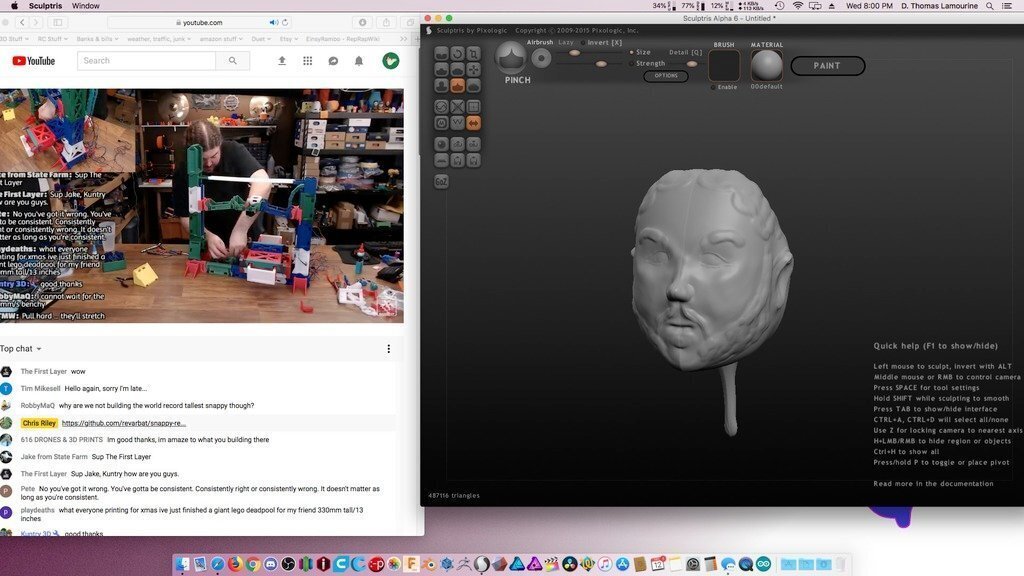Image resolution: width=1024 pixels, height=576 pixels.
Task: Select the Smooth brush in Sculptris
Action: [473, 86]
